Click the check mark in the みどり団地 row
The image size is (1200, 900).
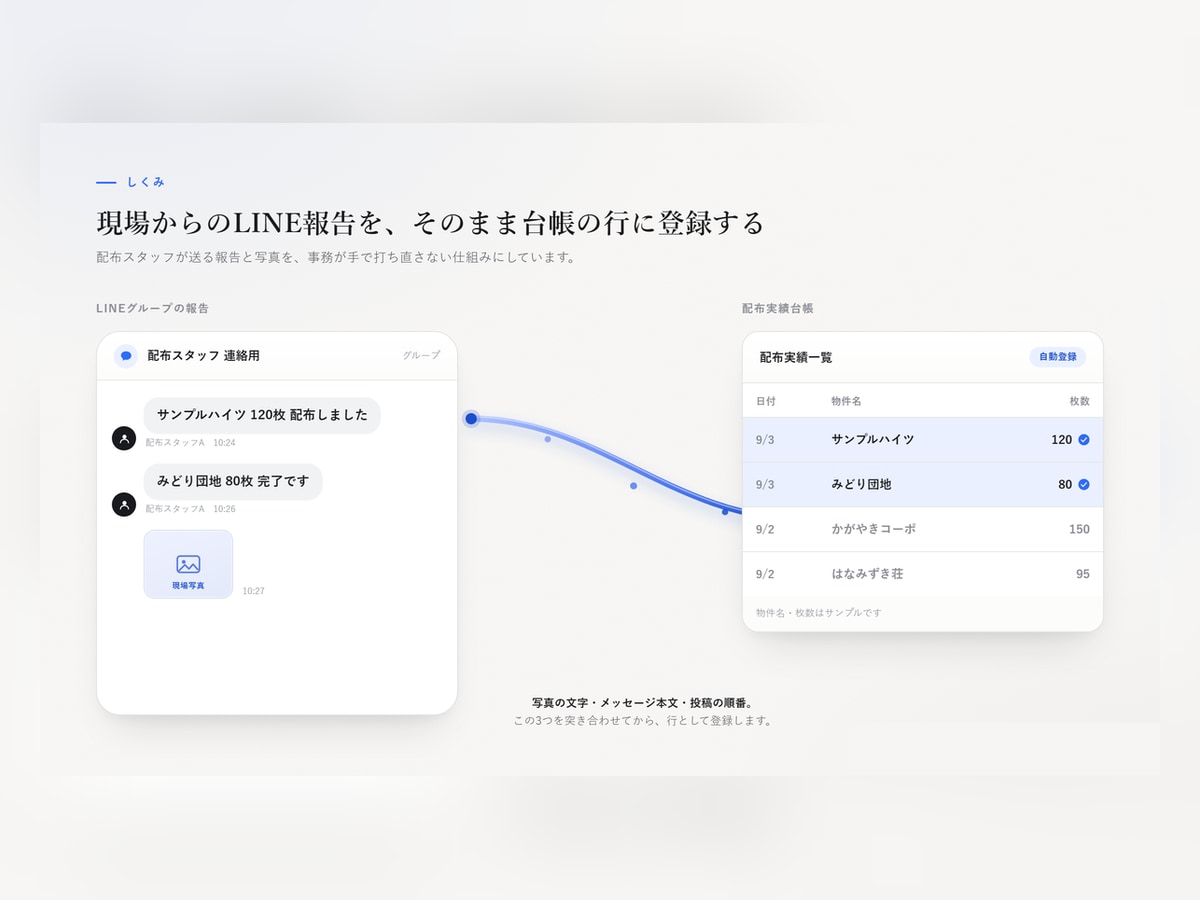pyautogui.click(x=1084, y=484)
